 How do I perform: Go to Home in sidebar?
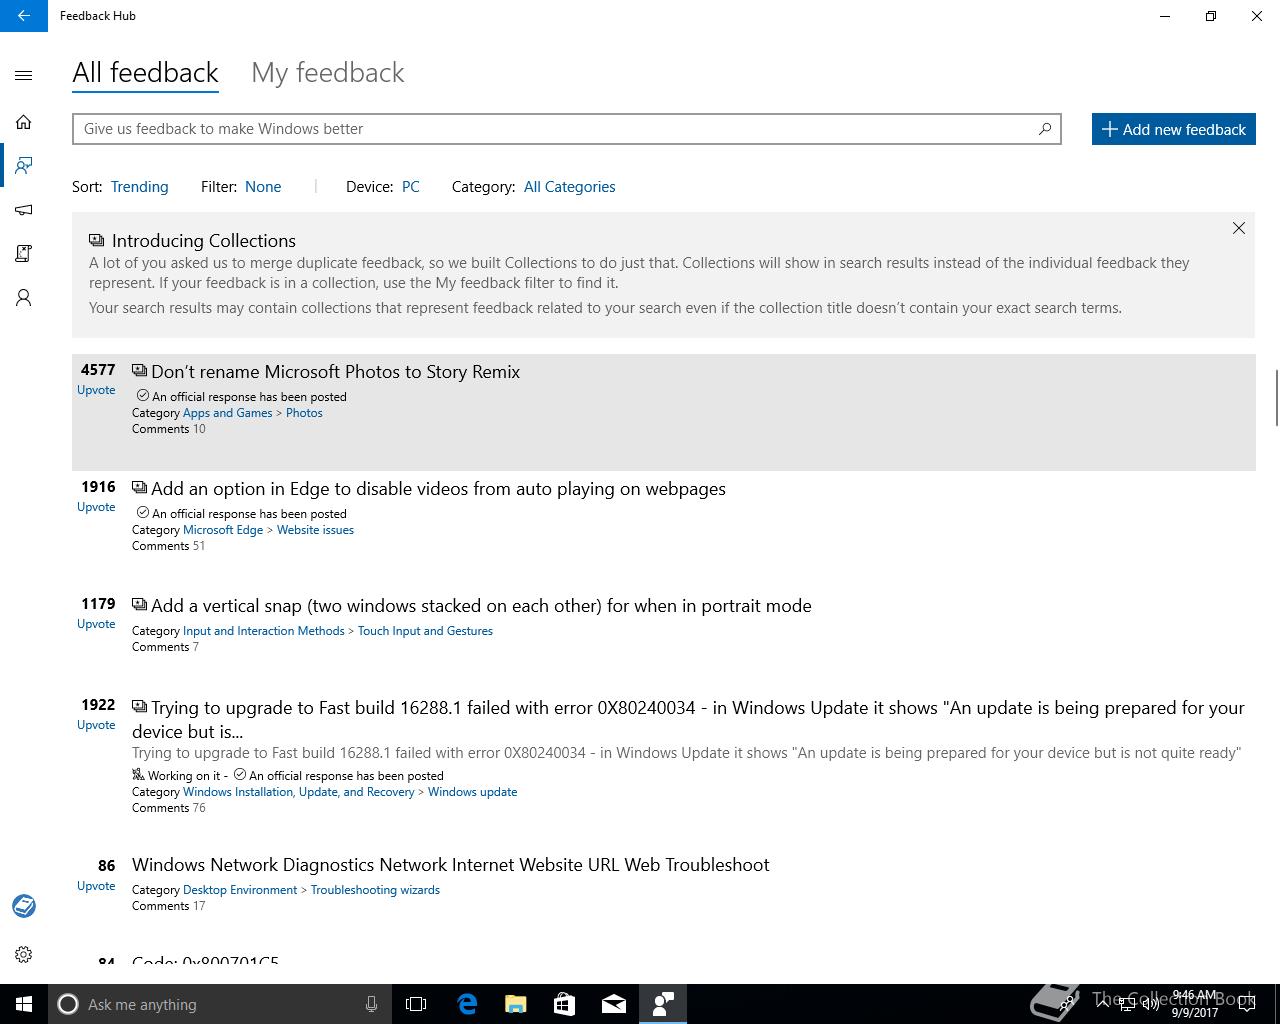(x=24, y=122)
